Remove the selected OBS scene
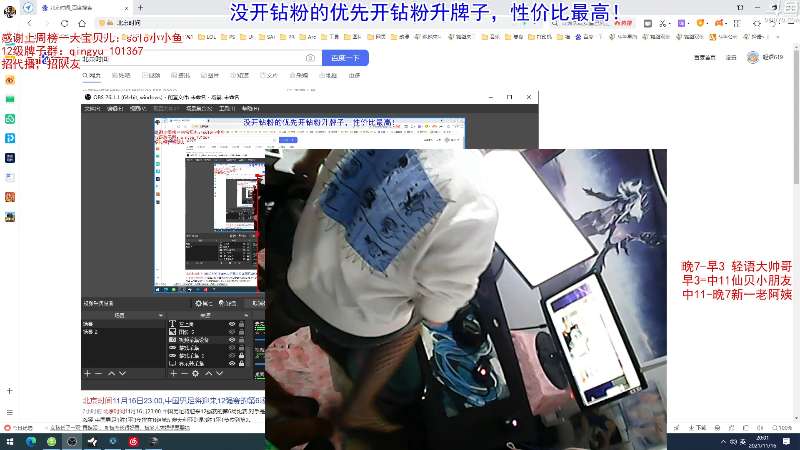The height and width of the screenshot is (450, 800). tap(98, 373)
